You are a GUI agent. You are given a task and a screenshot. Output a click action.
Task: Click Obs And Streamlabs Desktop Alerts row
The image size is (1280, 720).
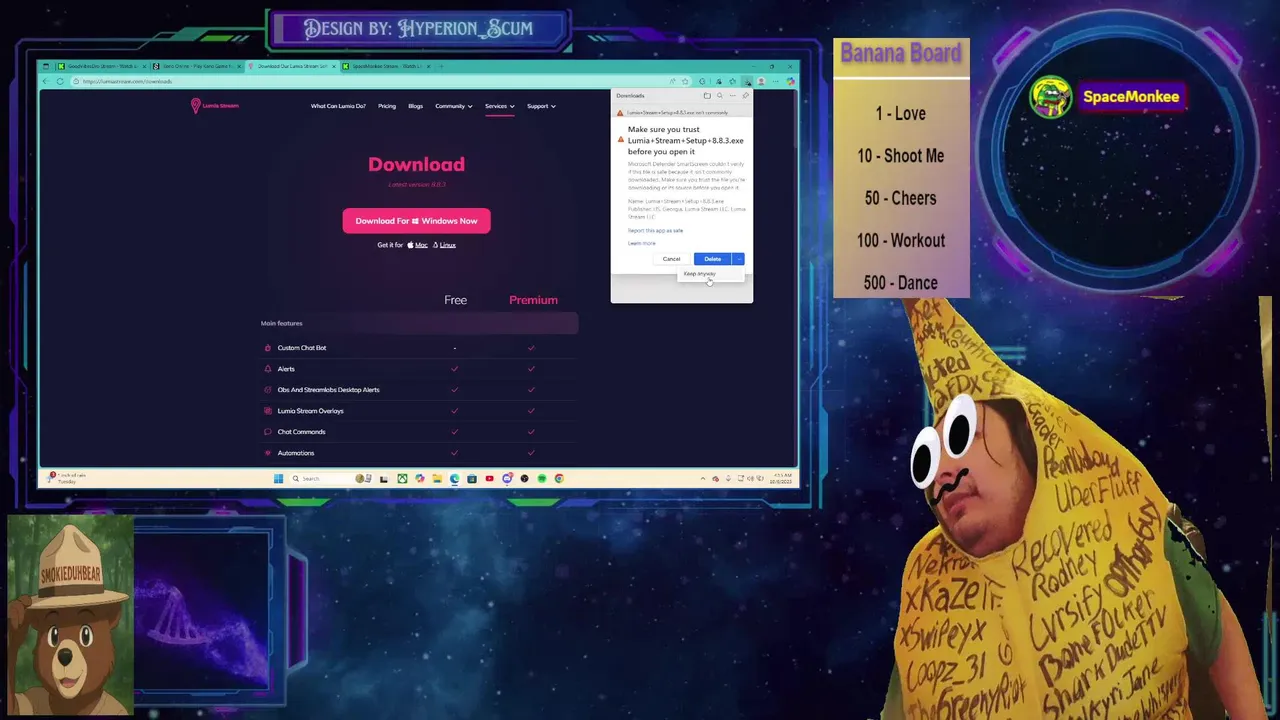pyautogui.click(x=419, y=390)
